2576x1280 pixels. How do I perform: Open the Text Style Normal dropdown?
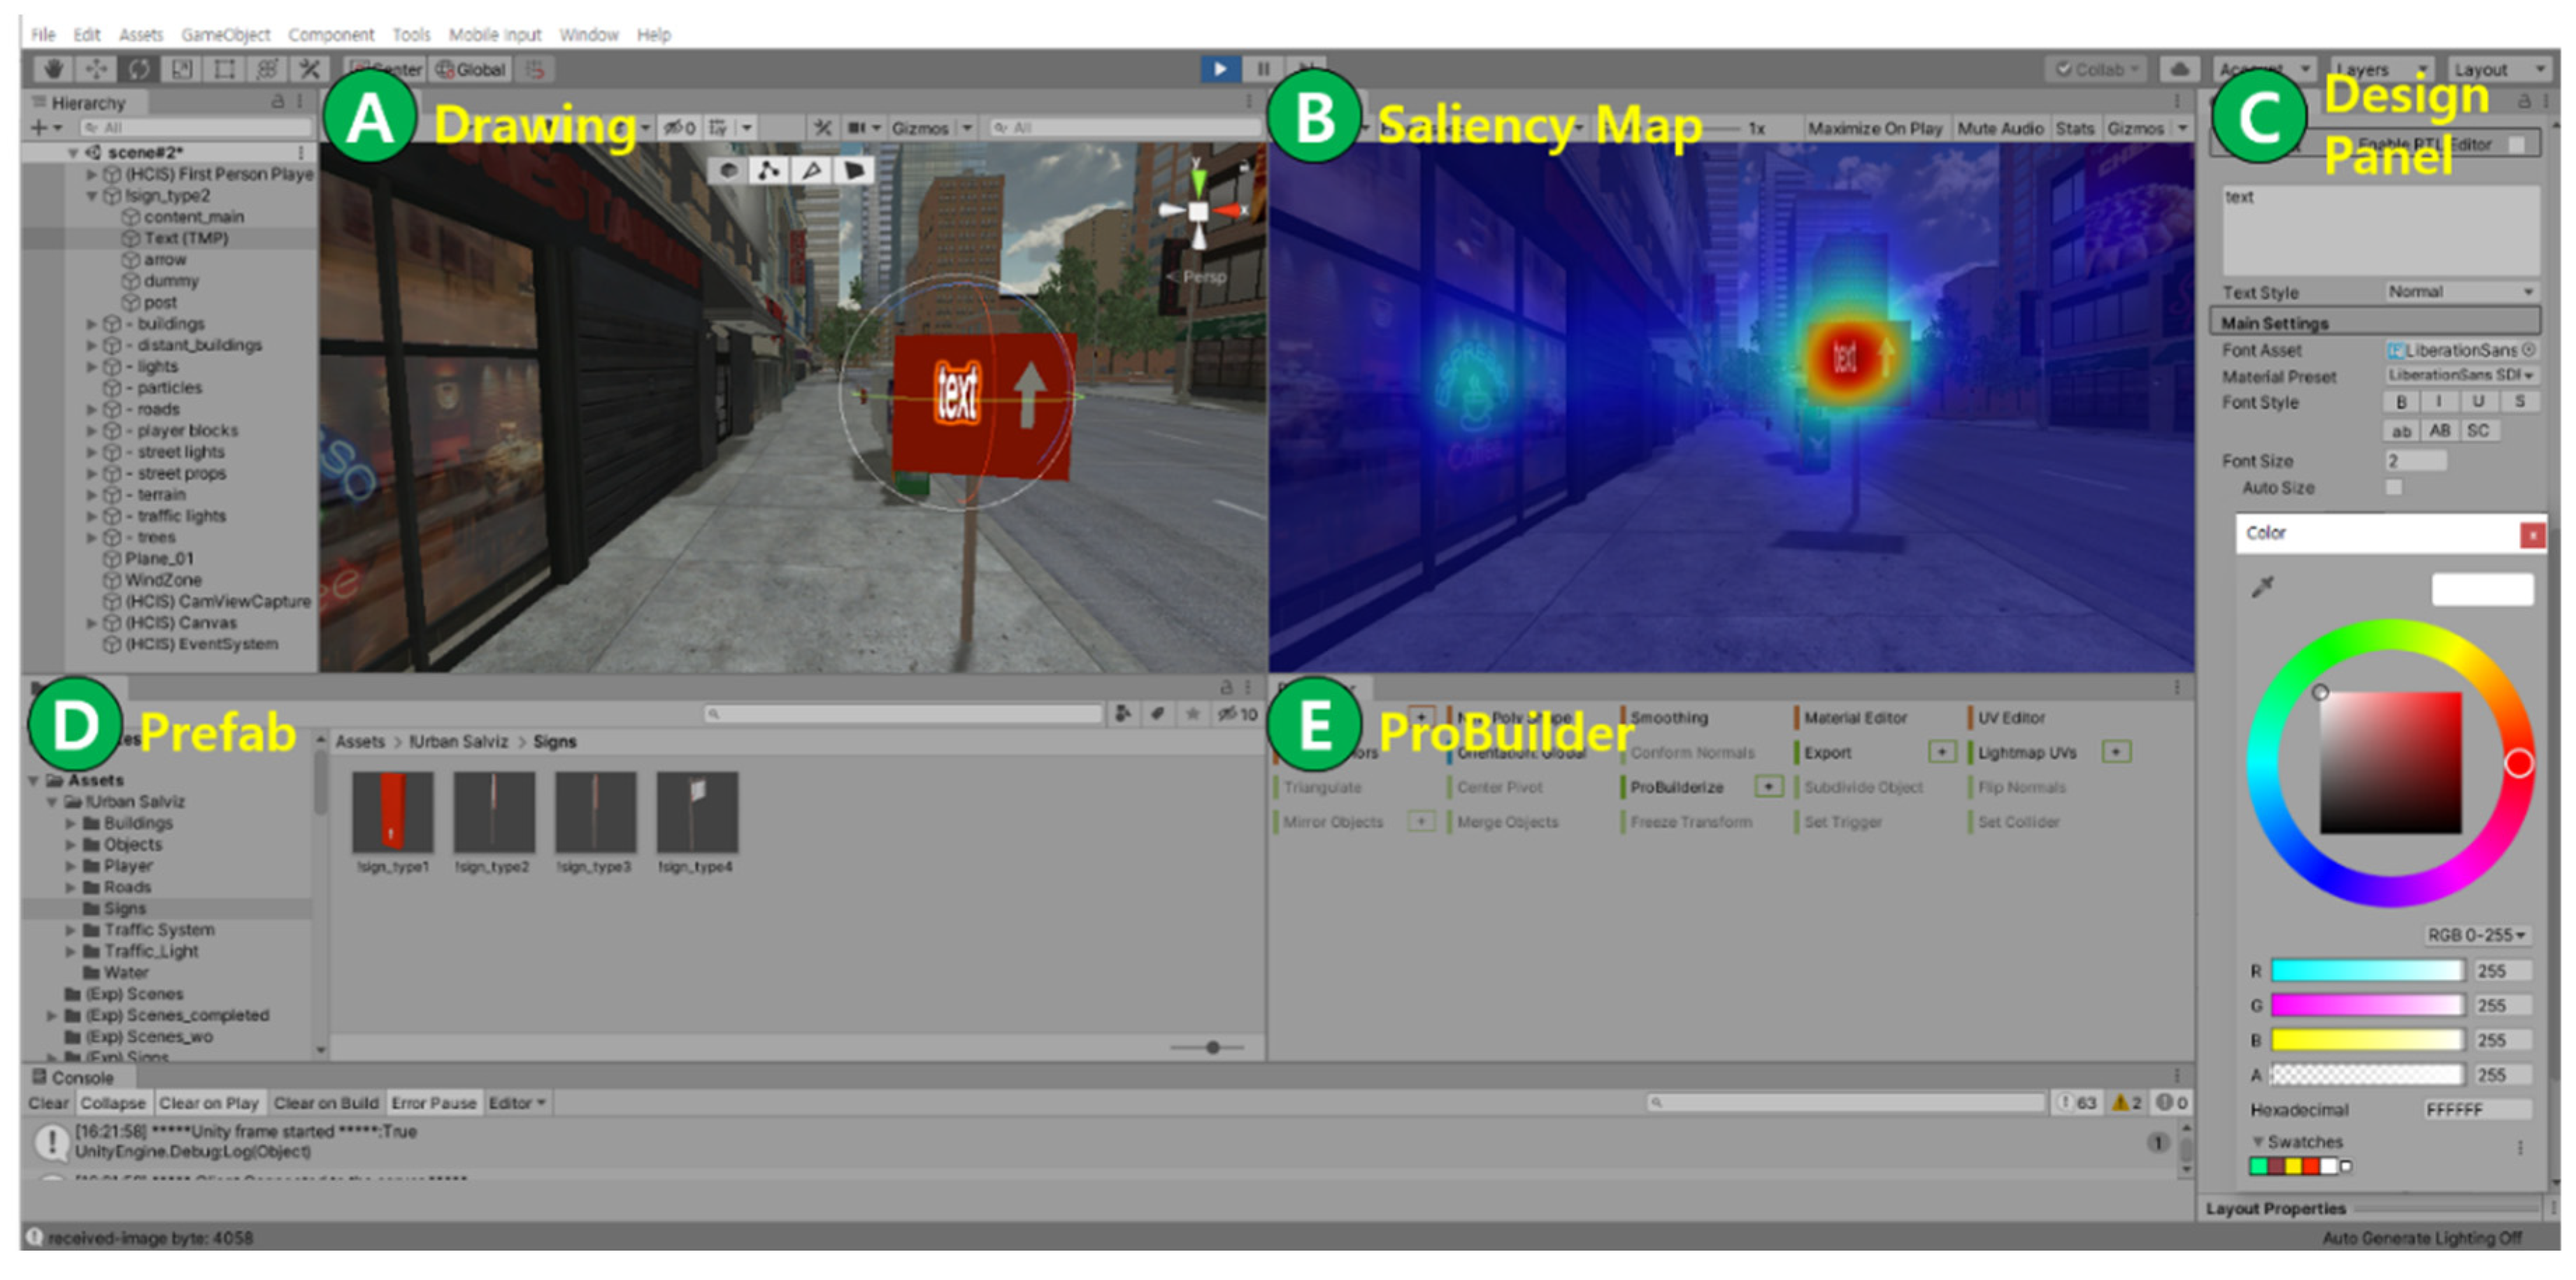click(2460, 292)
